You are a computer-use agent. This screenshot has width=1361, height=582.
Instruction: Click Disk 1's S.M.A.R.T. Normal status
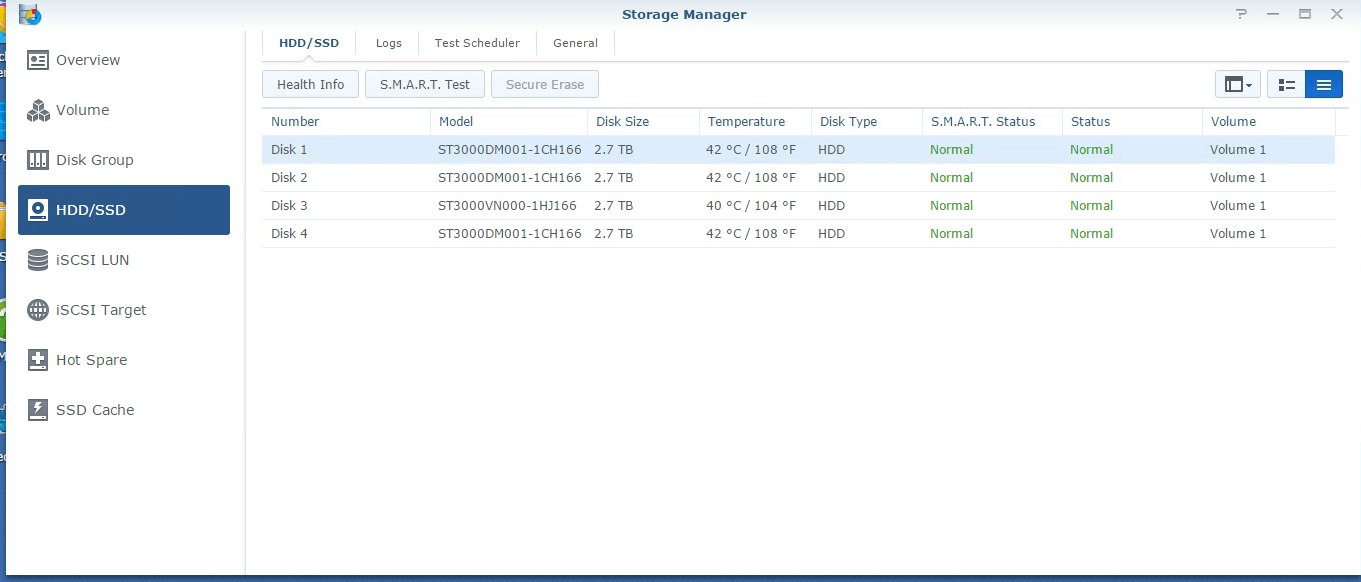pos(951,150)
